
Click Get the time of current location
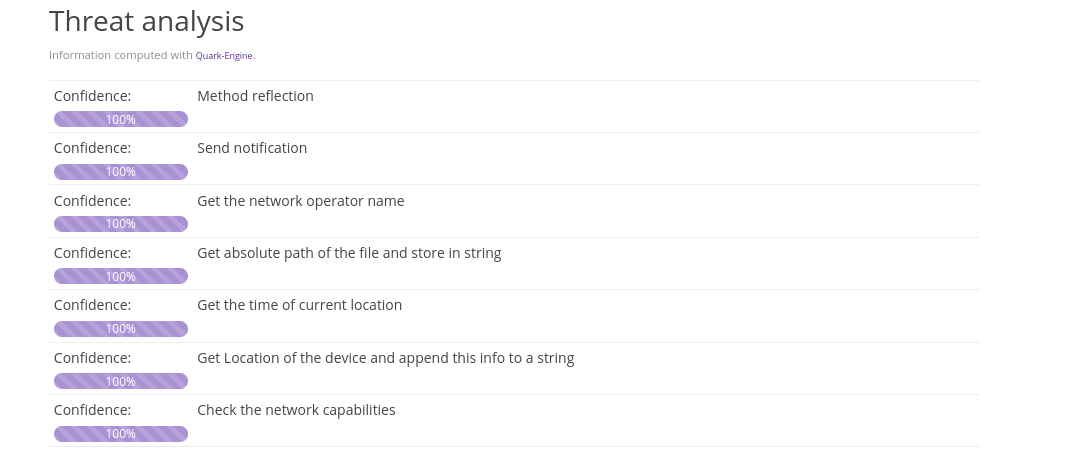point(299,305)
